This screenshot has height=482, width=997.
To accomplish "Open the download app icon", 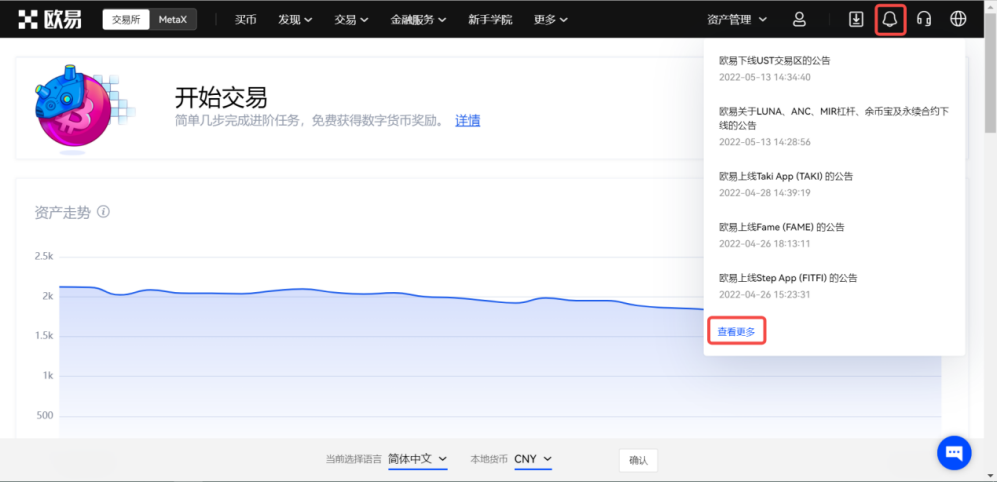I will point(856,19).
